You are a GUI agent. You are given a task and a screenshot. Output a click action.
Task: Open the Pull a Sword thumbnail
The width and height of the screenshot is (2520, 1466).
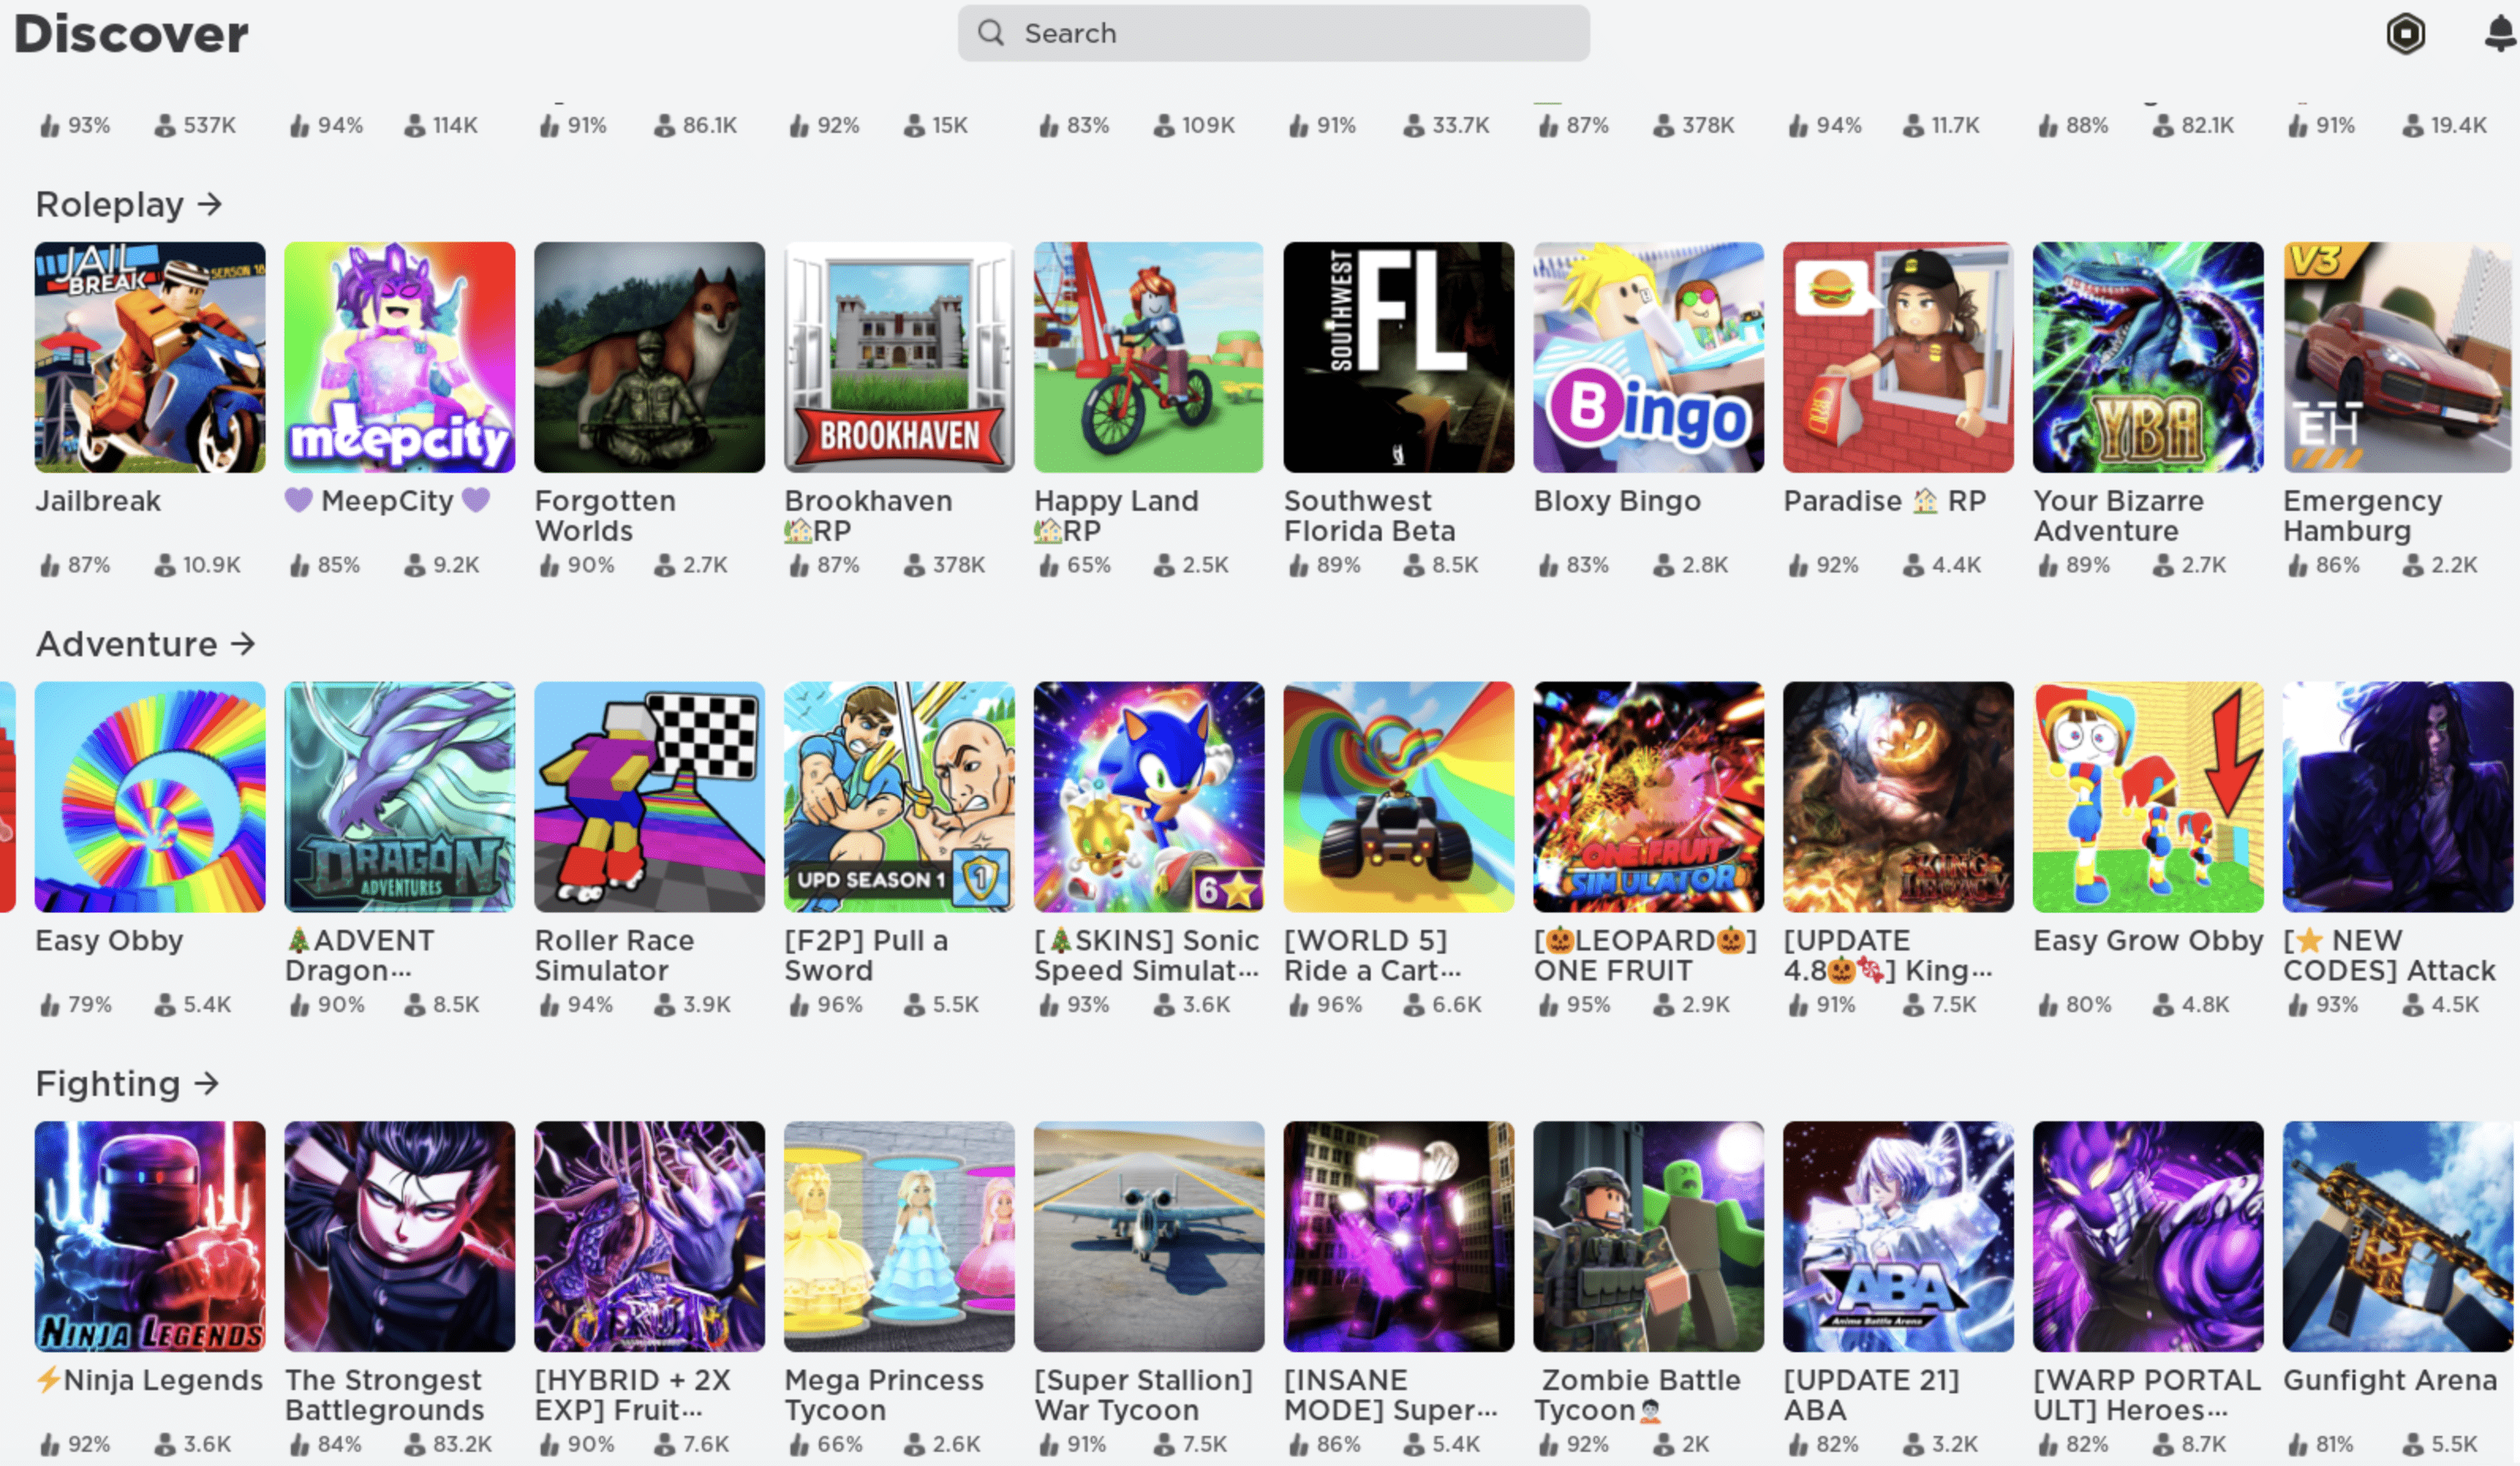(x=900, y=797)
